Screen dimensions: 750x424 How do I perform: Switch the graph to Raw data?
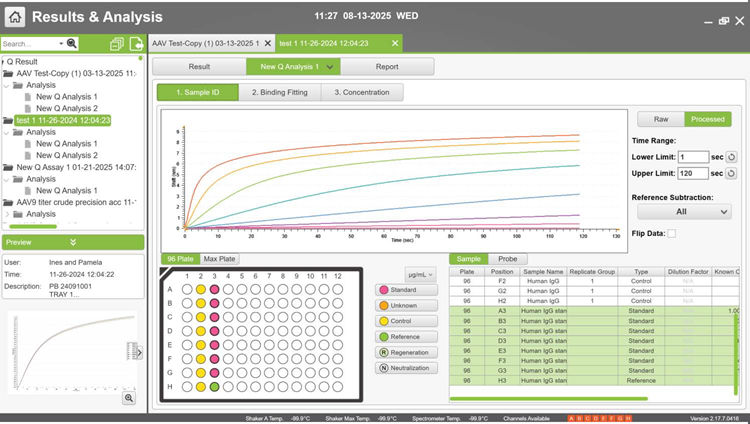(660, 119)
